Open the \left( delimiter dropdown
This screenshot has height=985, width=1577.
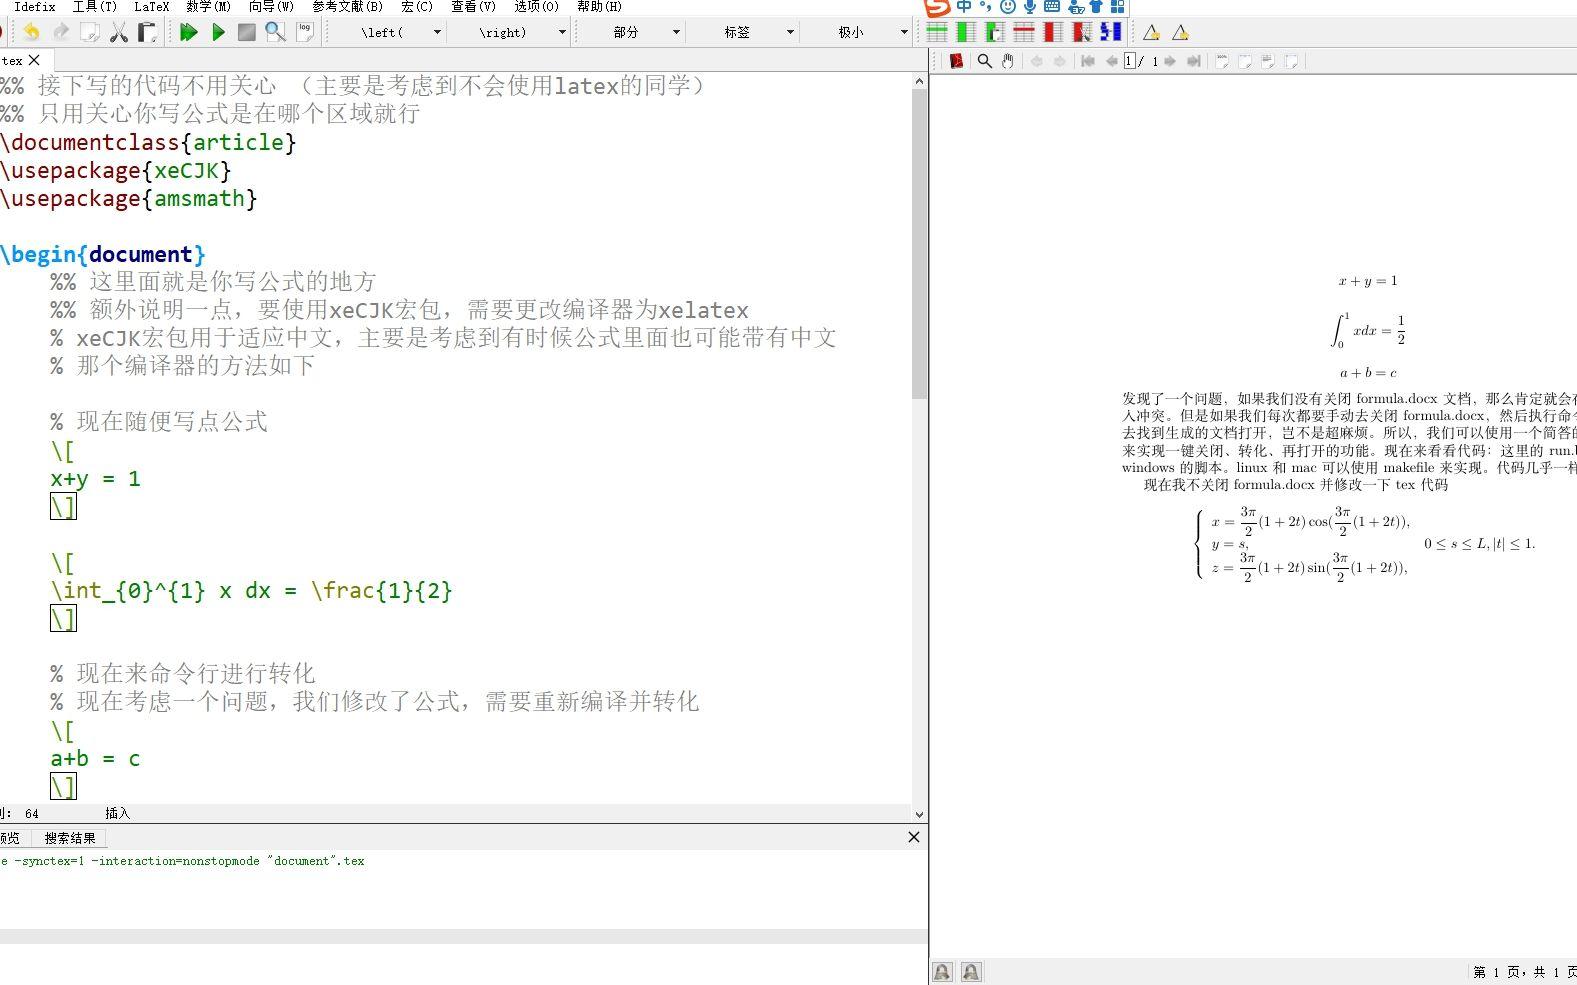click(x=437, y=32)
